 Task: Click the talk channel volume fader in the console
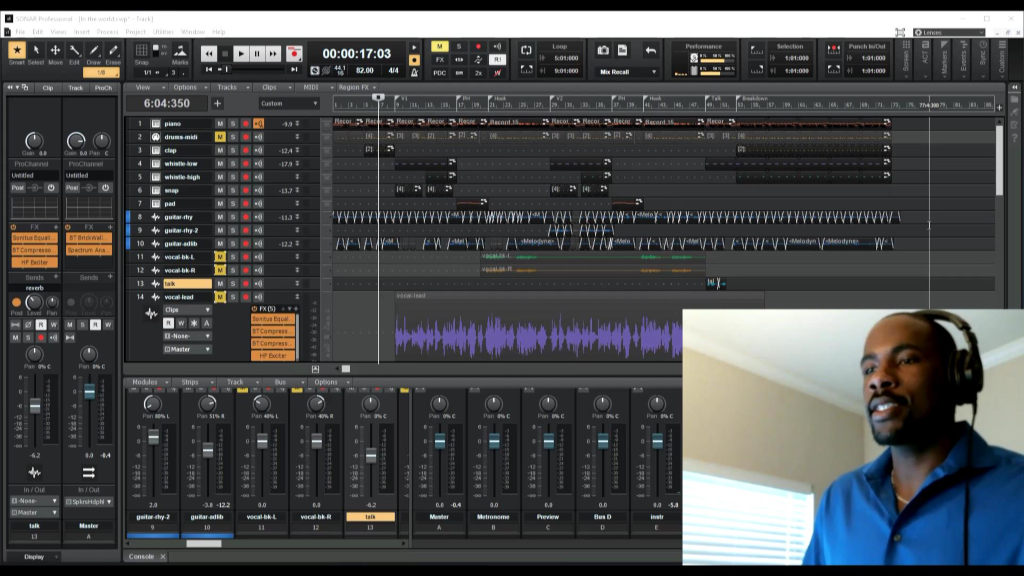pos(371,455)
